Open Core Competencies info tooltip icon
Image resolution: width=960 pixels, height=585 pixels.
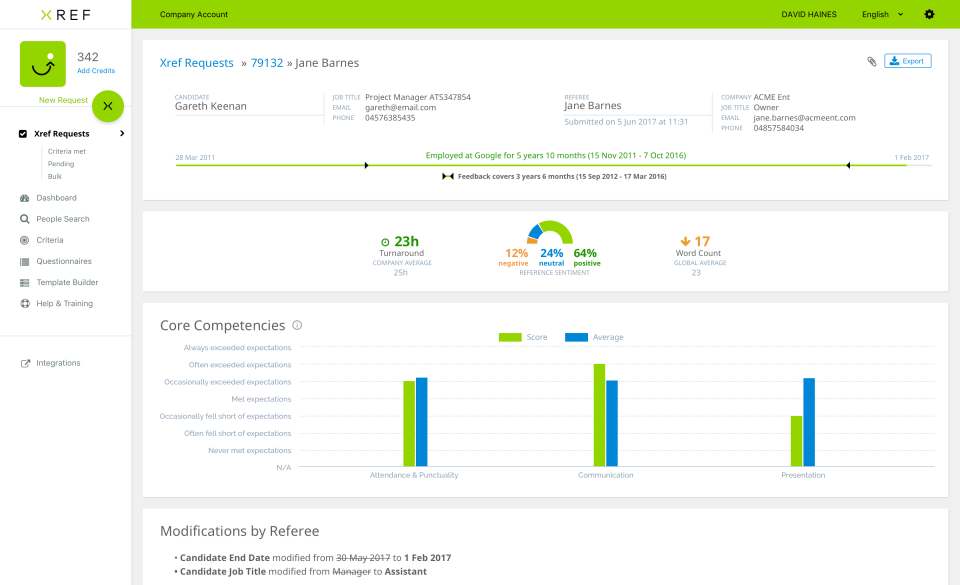coord(296,325)
